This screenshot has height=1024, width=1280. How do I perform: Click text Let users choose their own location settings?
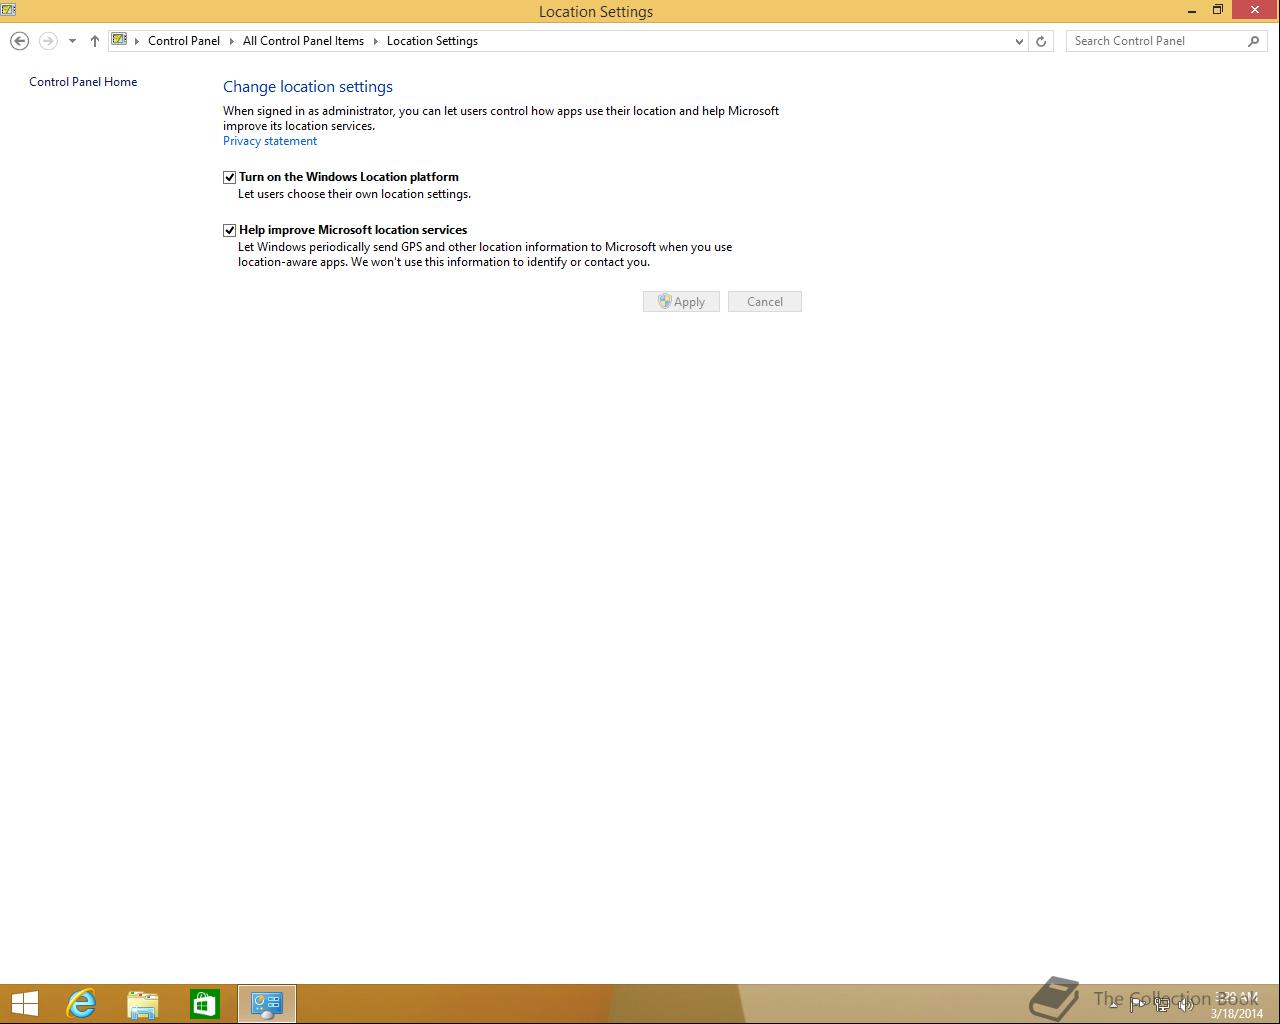pos(354,194)
